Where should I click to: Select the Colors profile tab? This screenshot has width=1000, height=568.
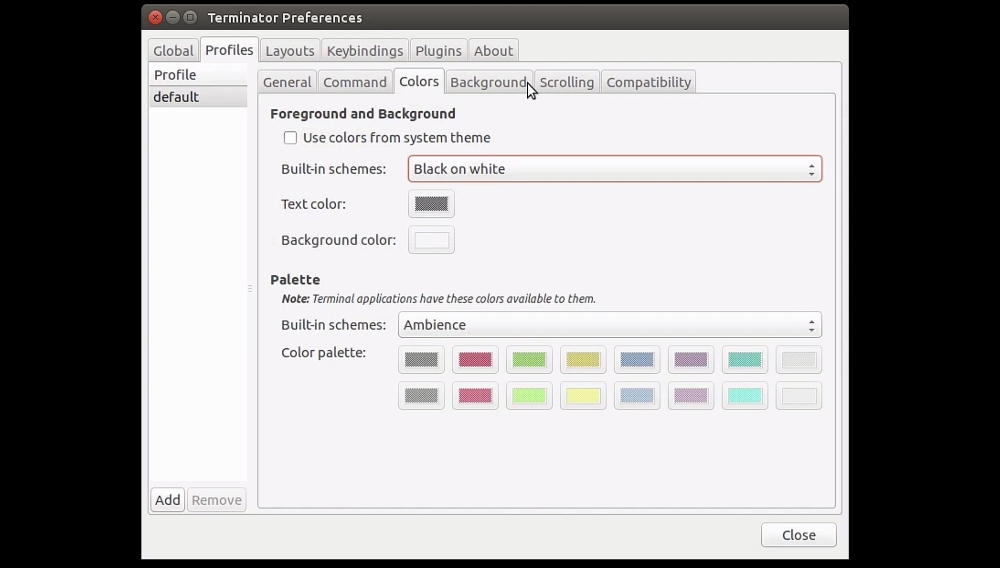pyautogui.click(x=418, y=82)
